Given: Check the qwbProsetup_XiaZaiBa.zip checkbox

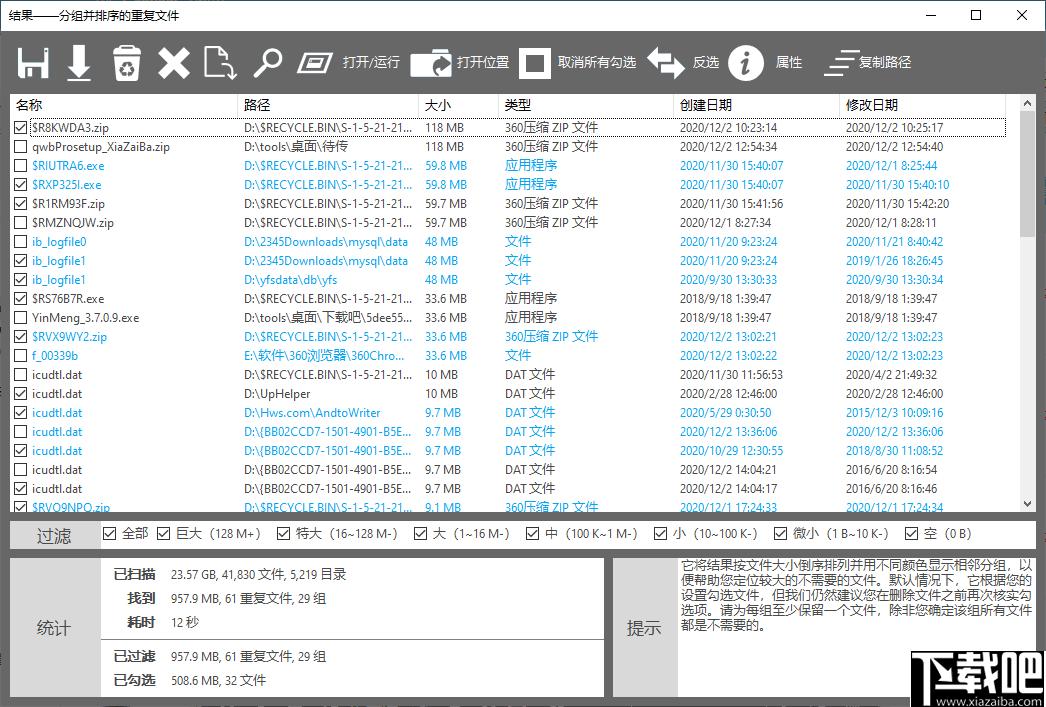Looking at the screenshot, I should (21, 147).
